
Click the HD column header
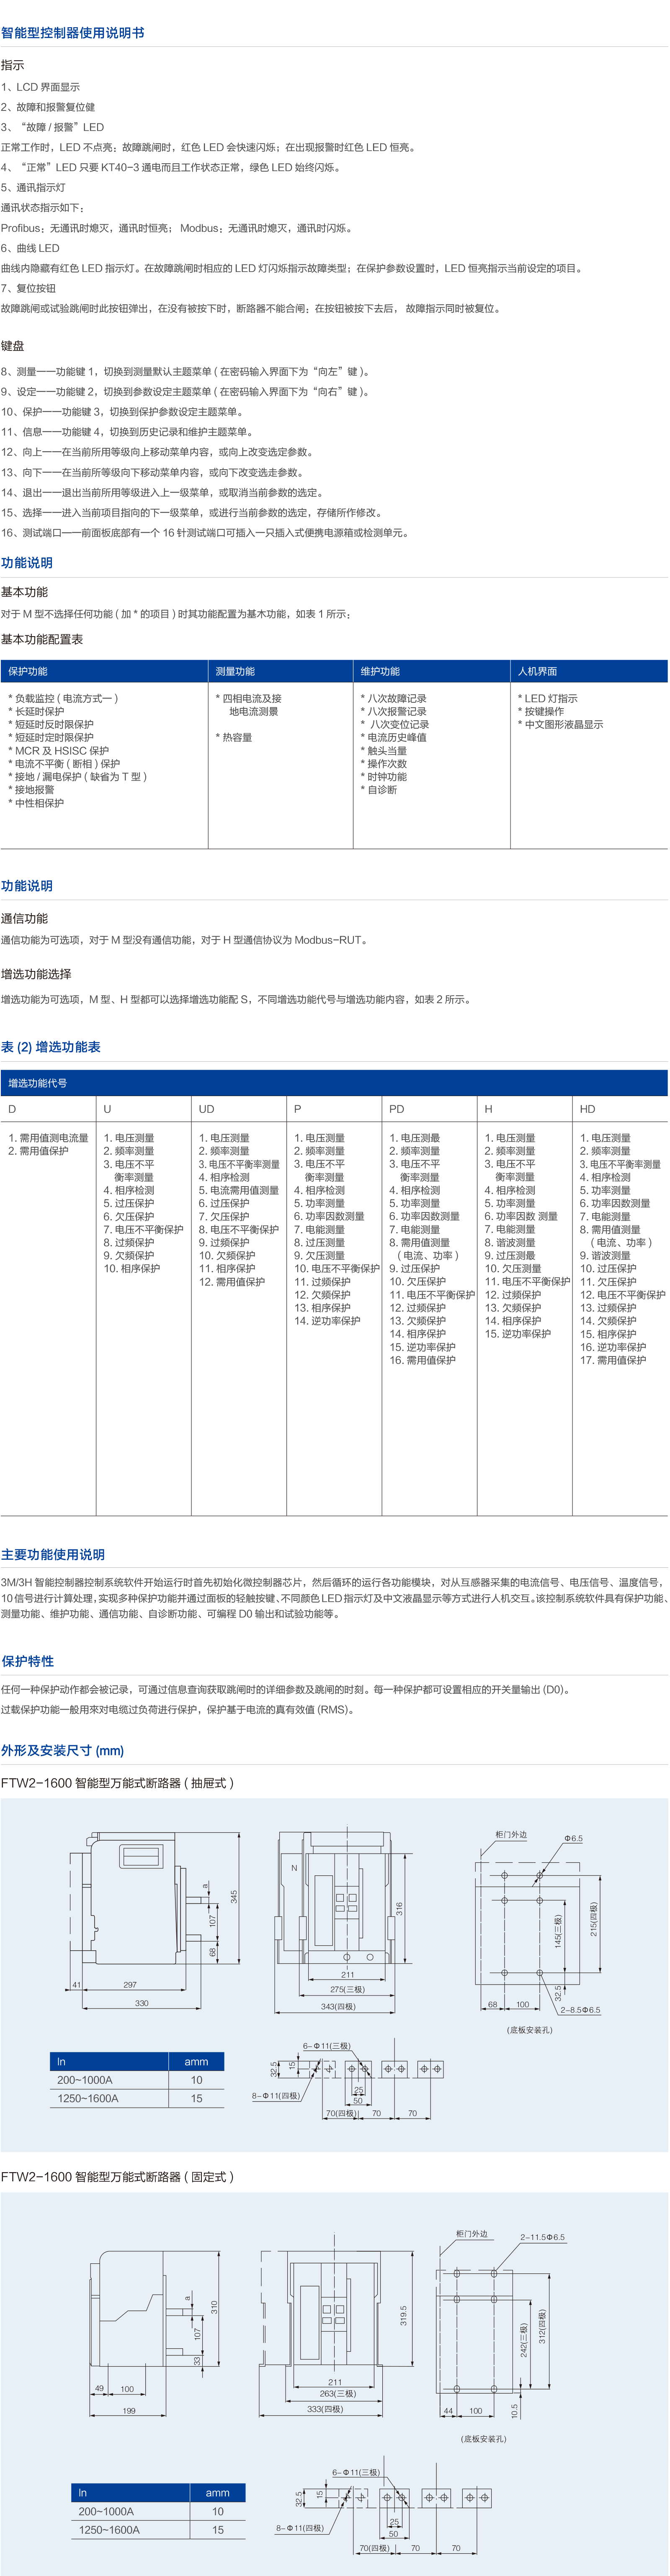(x=588, y=1109)
